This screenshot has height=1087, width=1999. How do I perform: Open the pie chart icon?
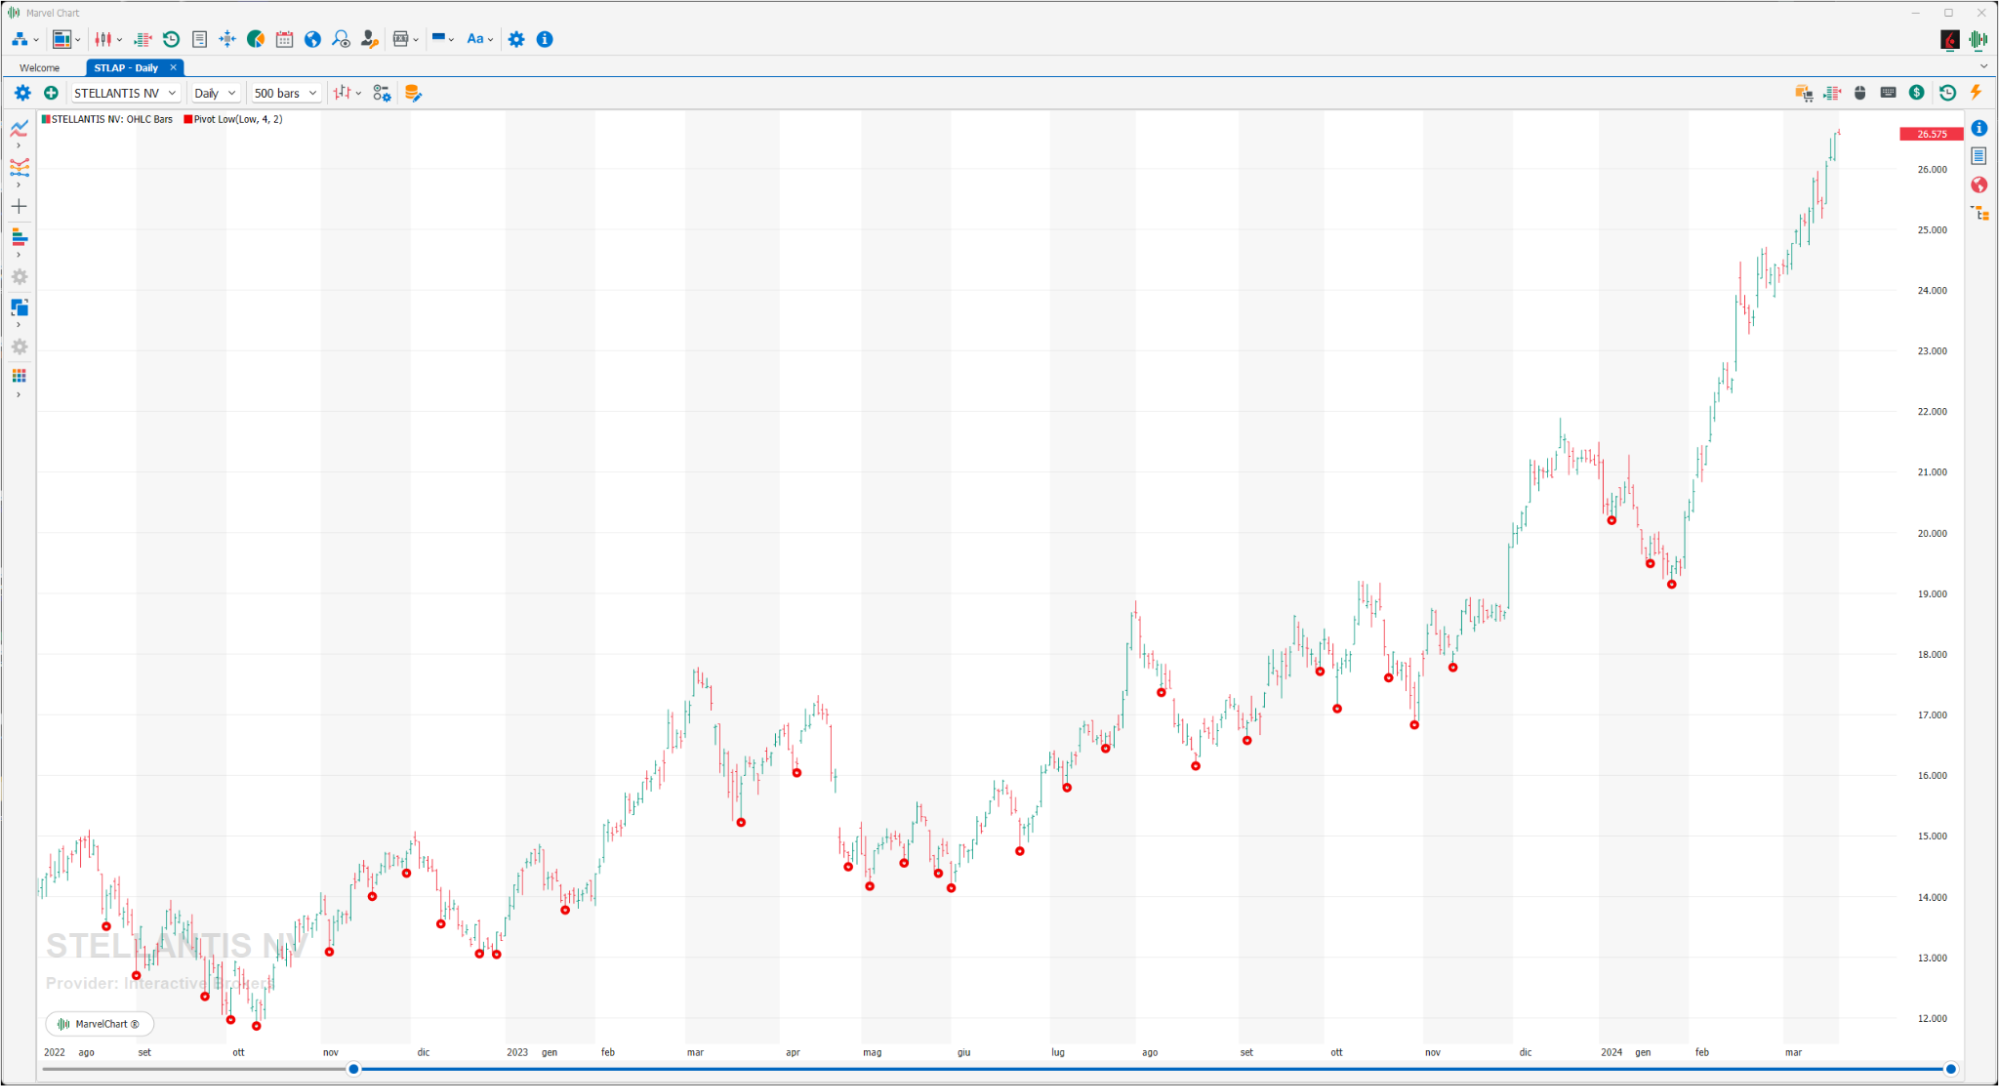[256, 39]
